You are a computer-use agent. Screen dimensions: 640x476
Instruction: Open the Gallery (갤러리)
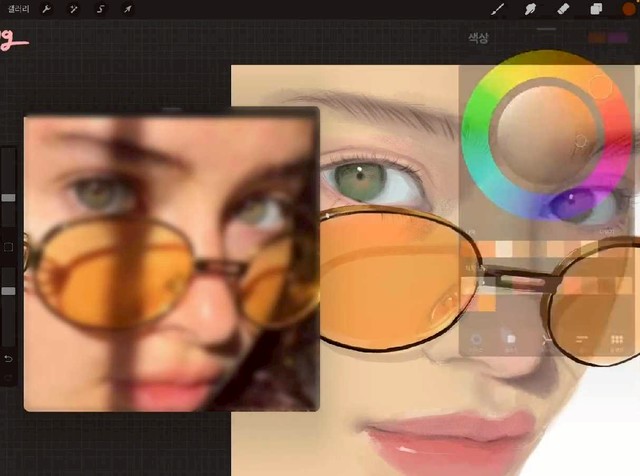[x=17, y=9]
